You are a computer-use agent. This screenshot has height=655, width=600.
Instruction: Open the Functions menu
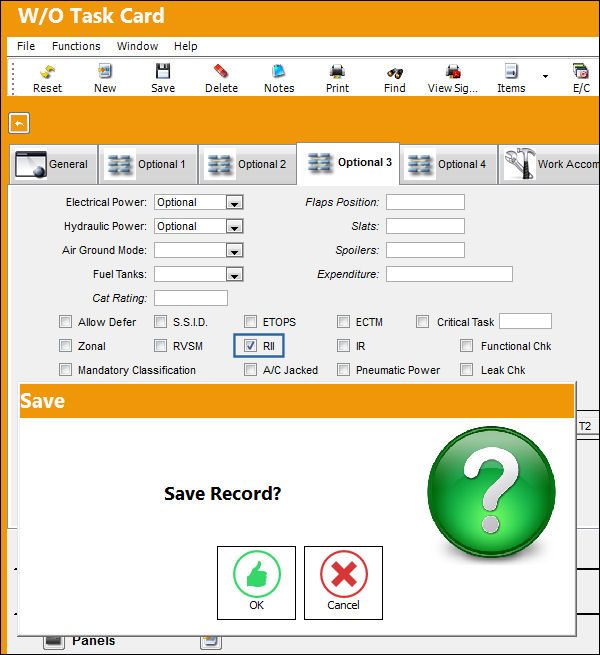tap(76, 46)
